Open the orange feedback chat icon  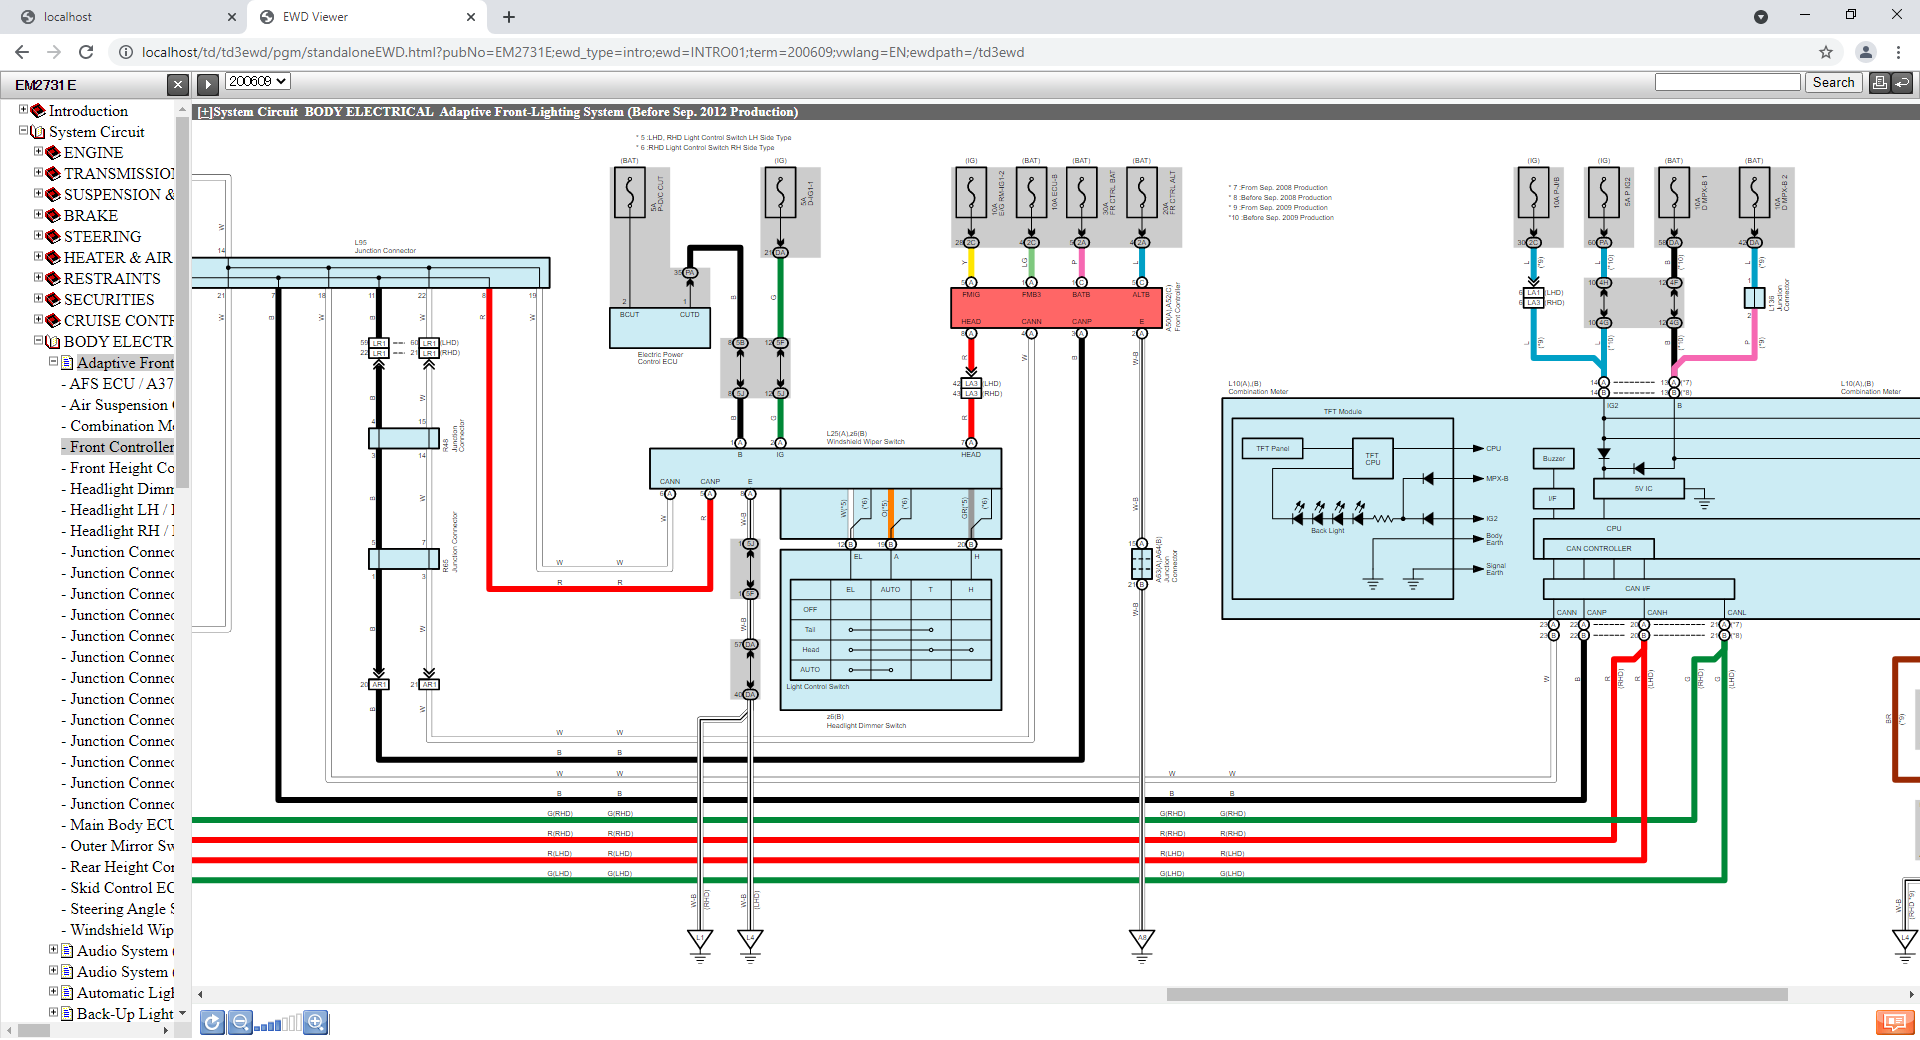point(1894,1022)
